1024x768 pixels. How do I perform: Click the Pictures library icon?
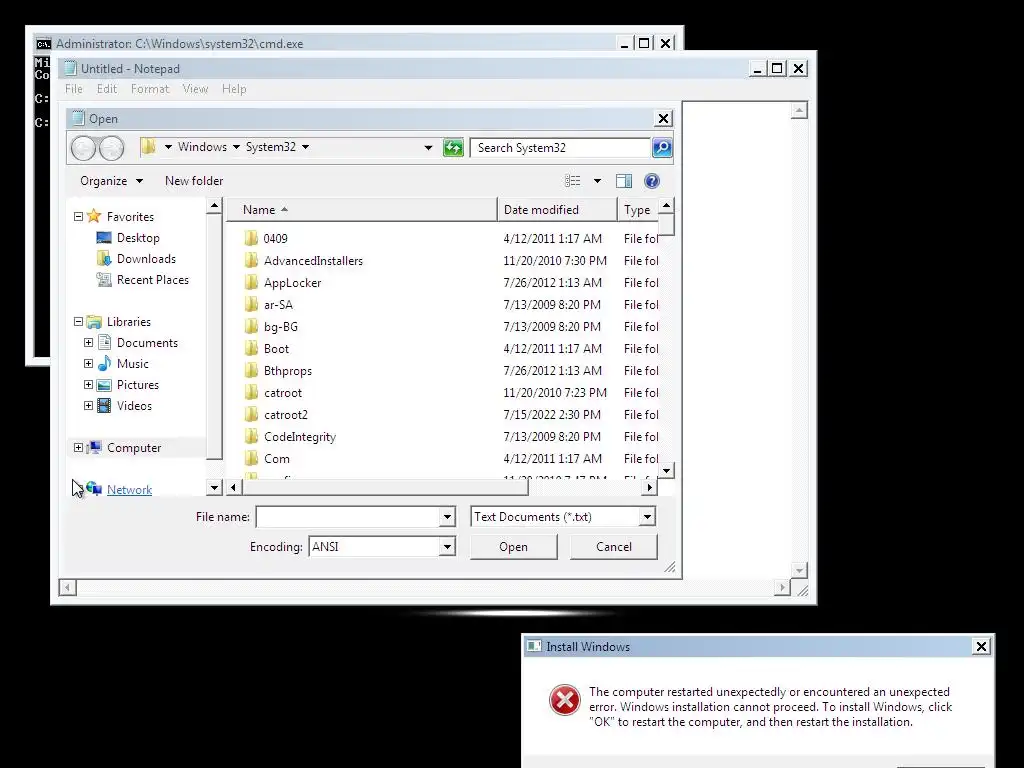tap(104, 385)
